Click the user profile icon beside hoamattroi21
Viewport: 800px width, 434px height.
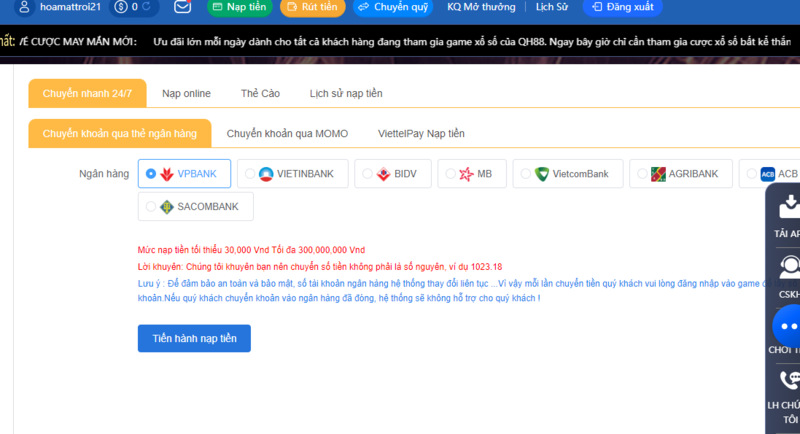24,7
